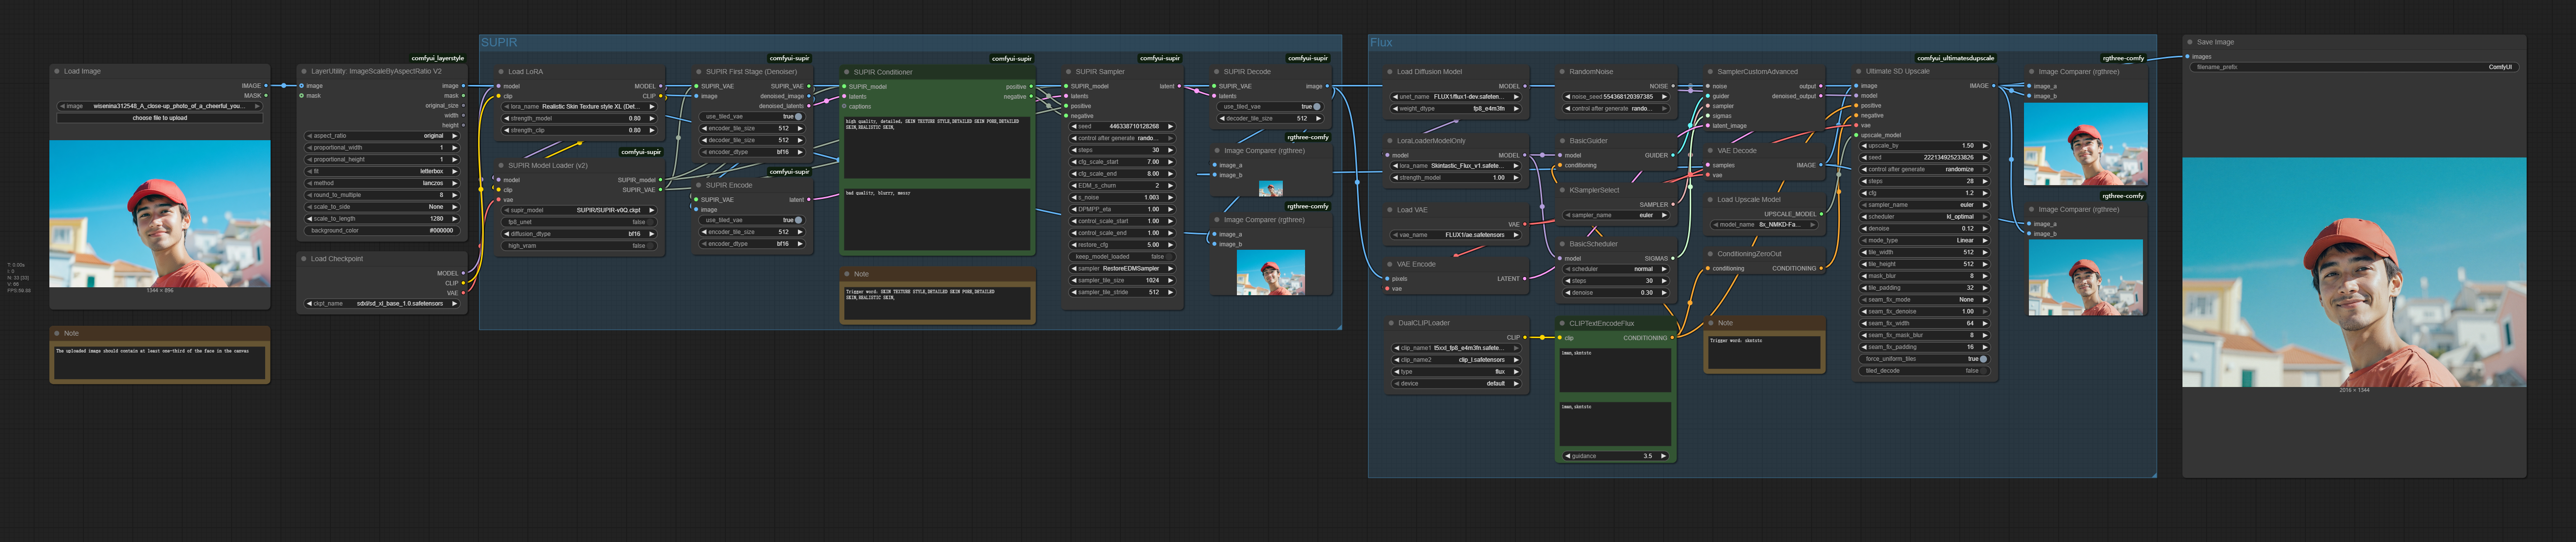Image resolution: width=2576 pixels, height=542 pixels.
Task: Open the aspect_ratio combo set to original
Action: [382, 136]
